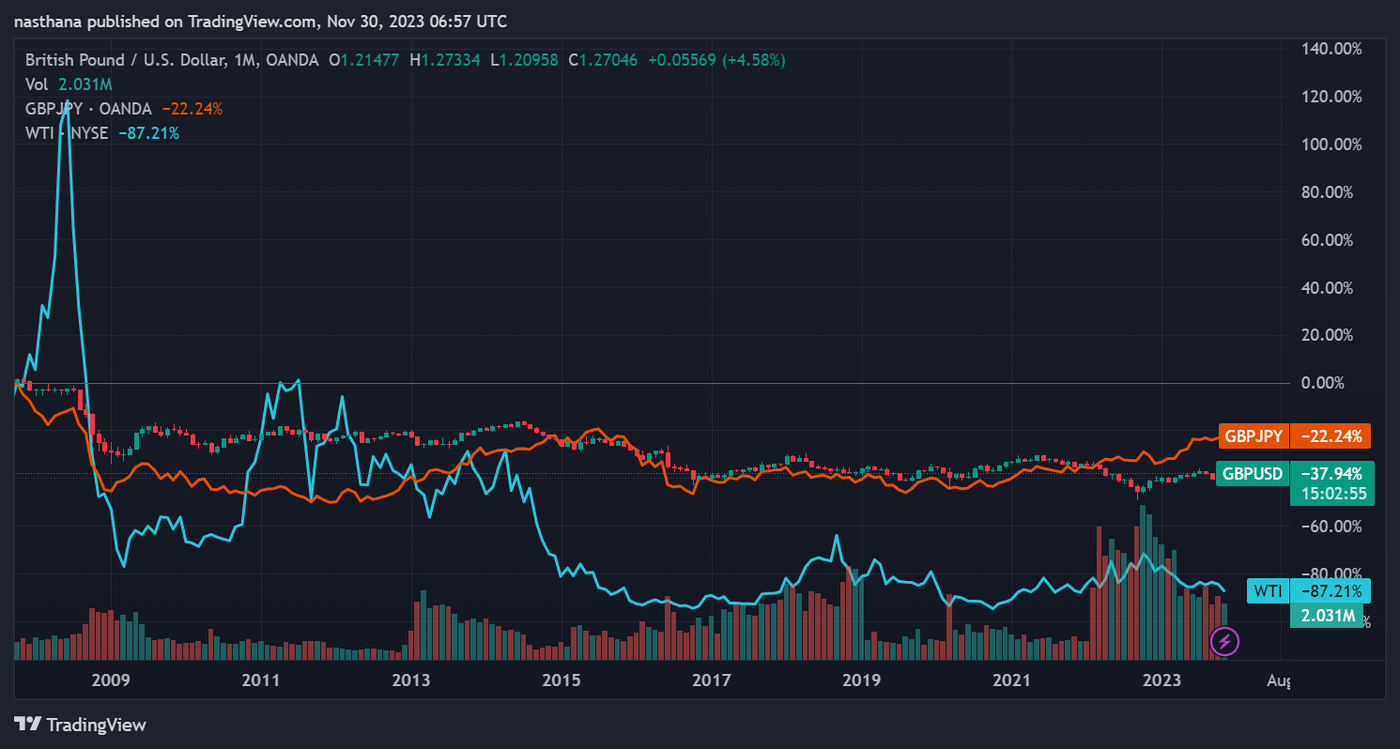
Task: Click the purple lightning bolt icon
Action: coord(1226,641)
